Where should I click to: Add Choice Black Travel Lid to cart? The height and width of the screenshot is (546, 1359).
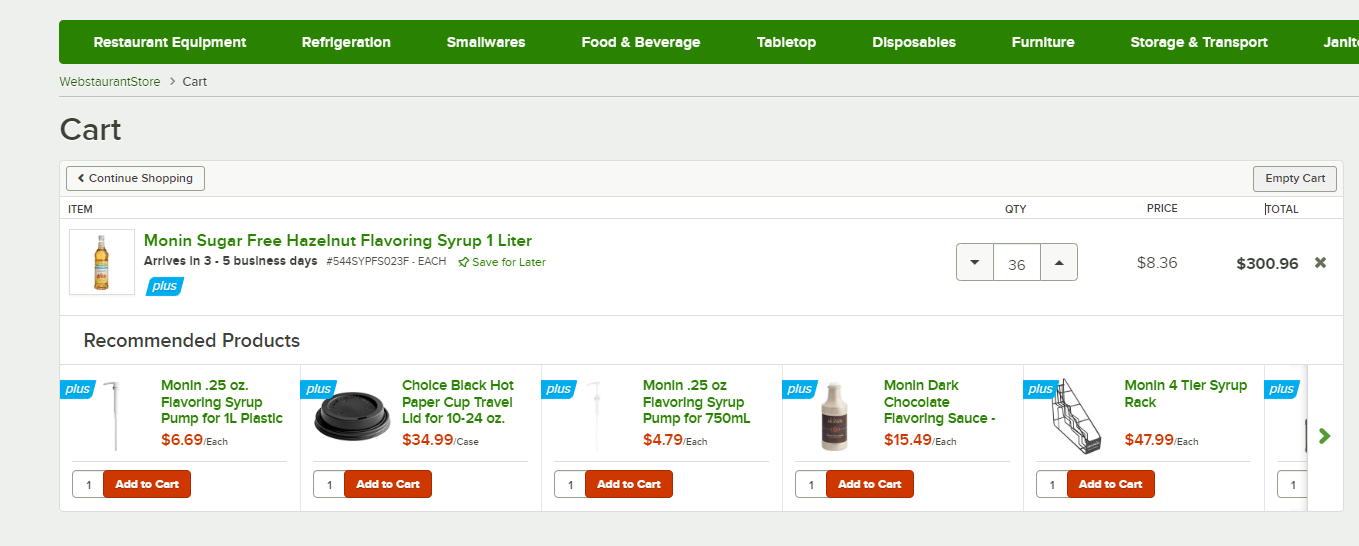click(388, 484)
